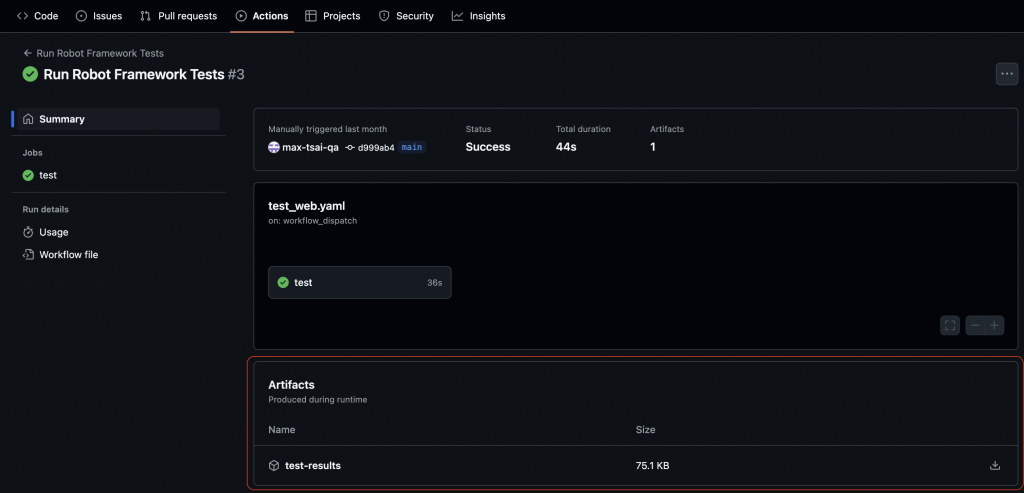Click the test_web.yaml heading
This screenshot has height=493, width=1024.
click(x=307, y=206)
